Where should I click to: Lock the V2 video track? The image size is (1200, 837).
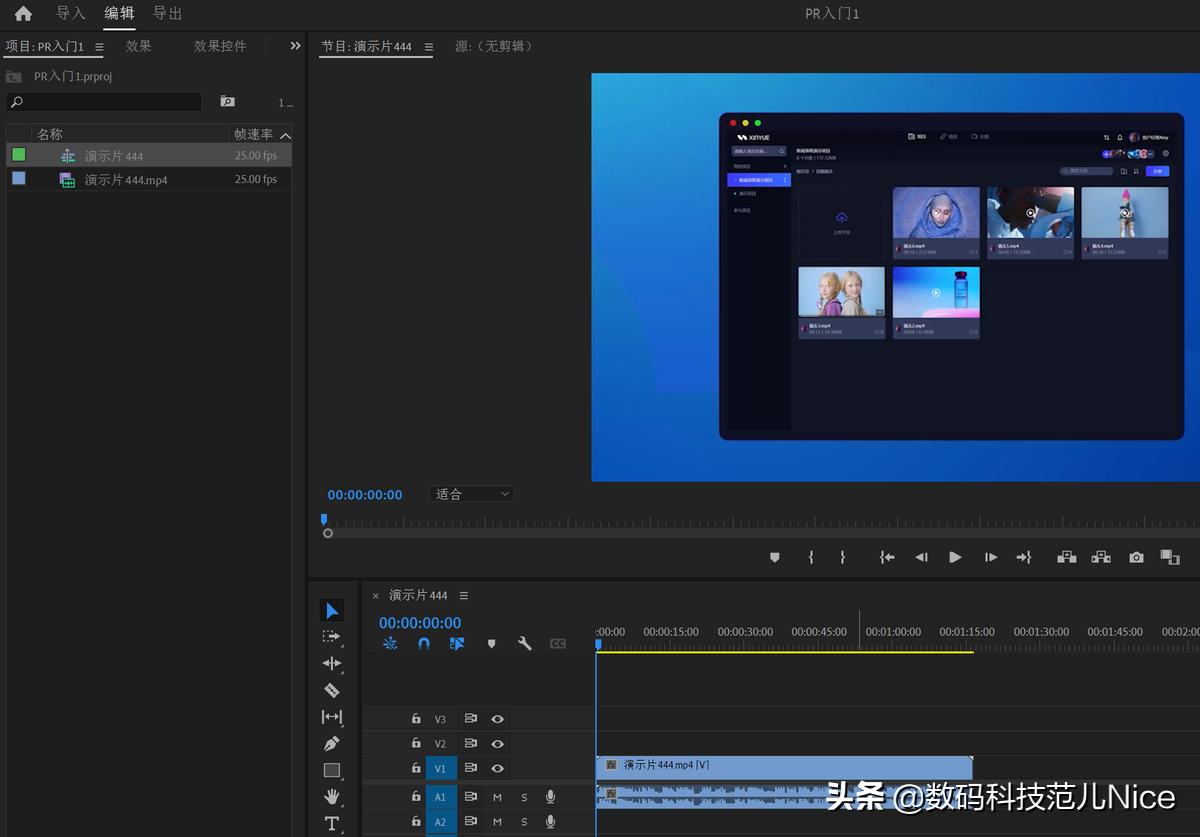tap(415, 743)
